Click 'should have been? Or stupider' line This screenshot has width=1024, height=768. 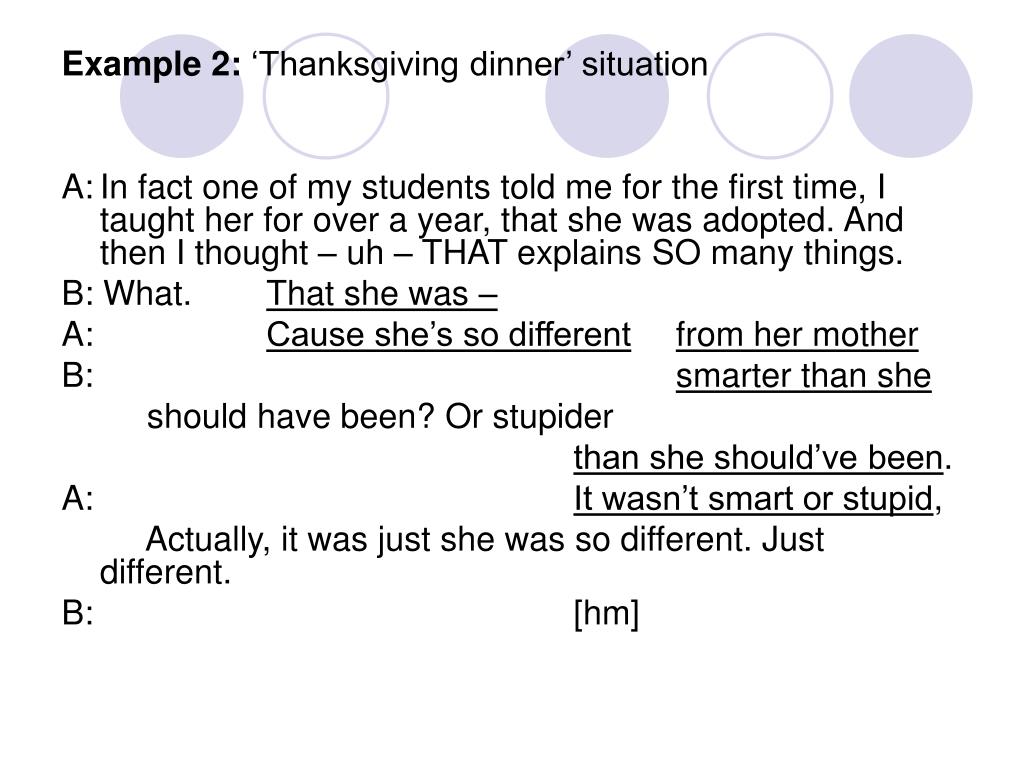[x=380, y=417]
